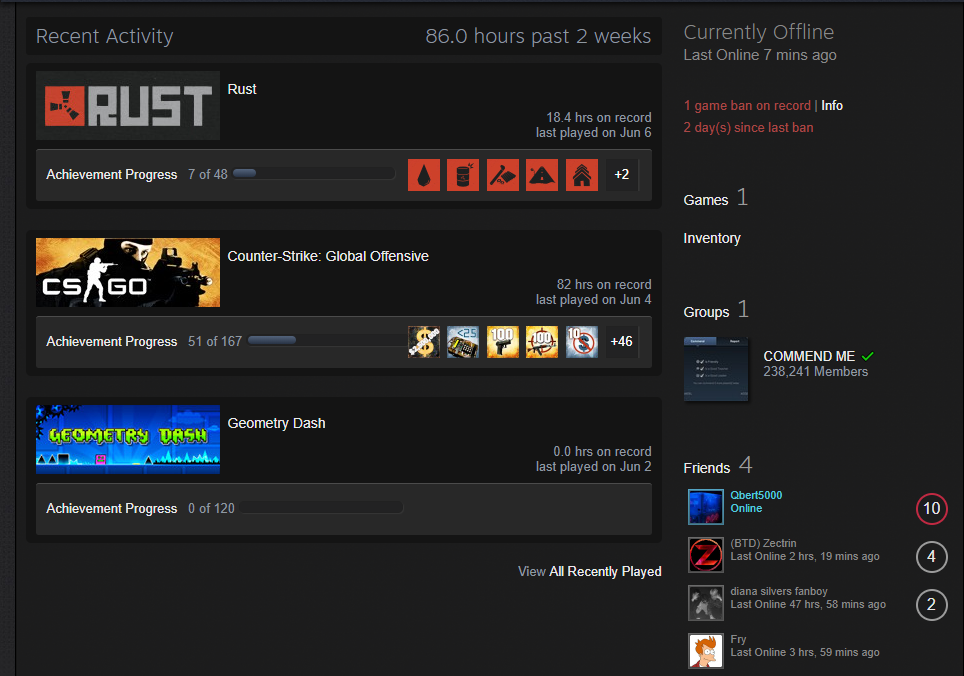The height and width of the screenshot is (676, 964).
Task: View All Recently Played games
Action: tap(604, 571)
